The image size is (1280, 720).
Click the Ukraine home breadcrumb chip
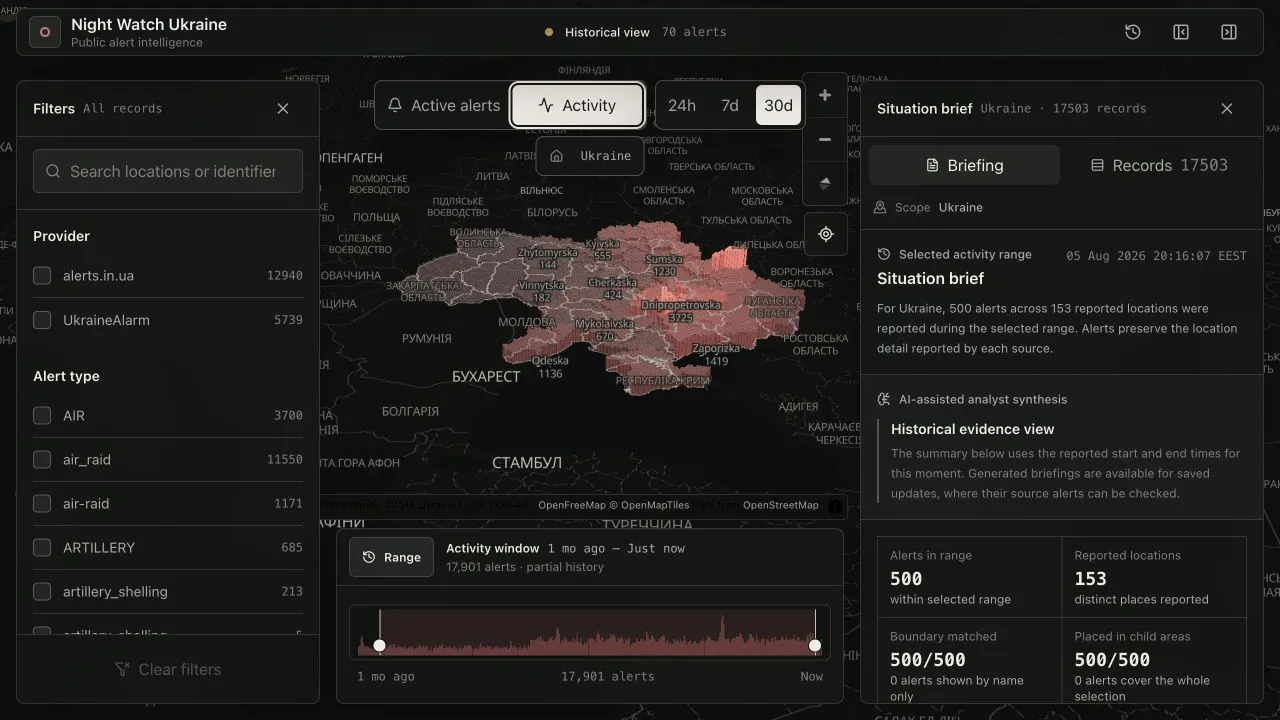(x=590, y=156)
